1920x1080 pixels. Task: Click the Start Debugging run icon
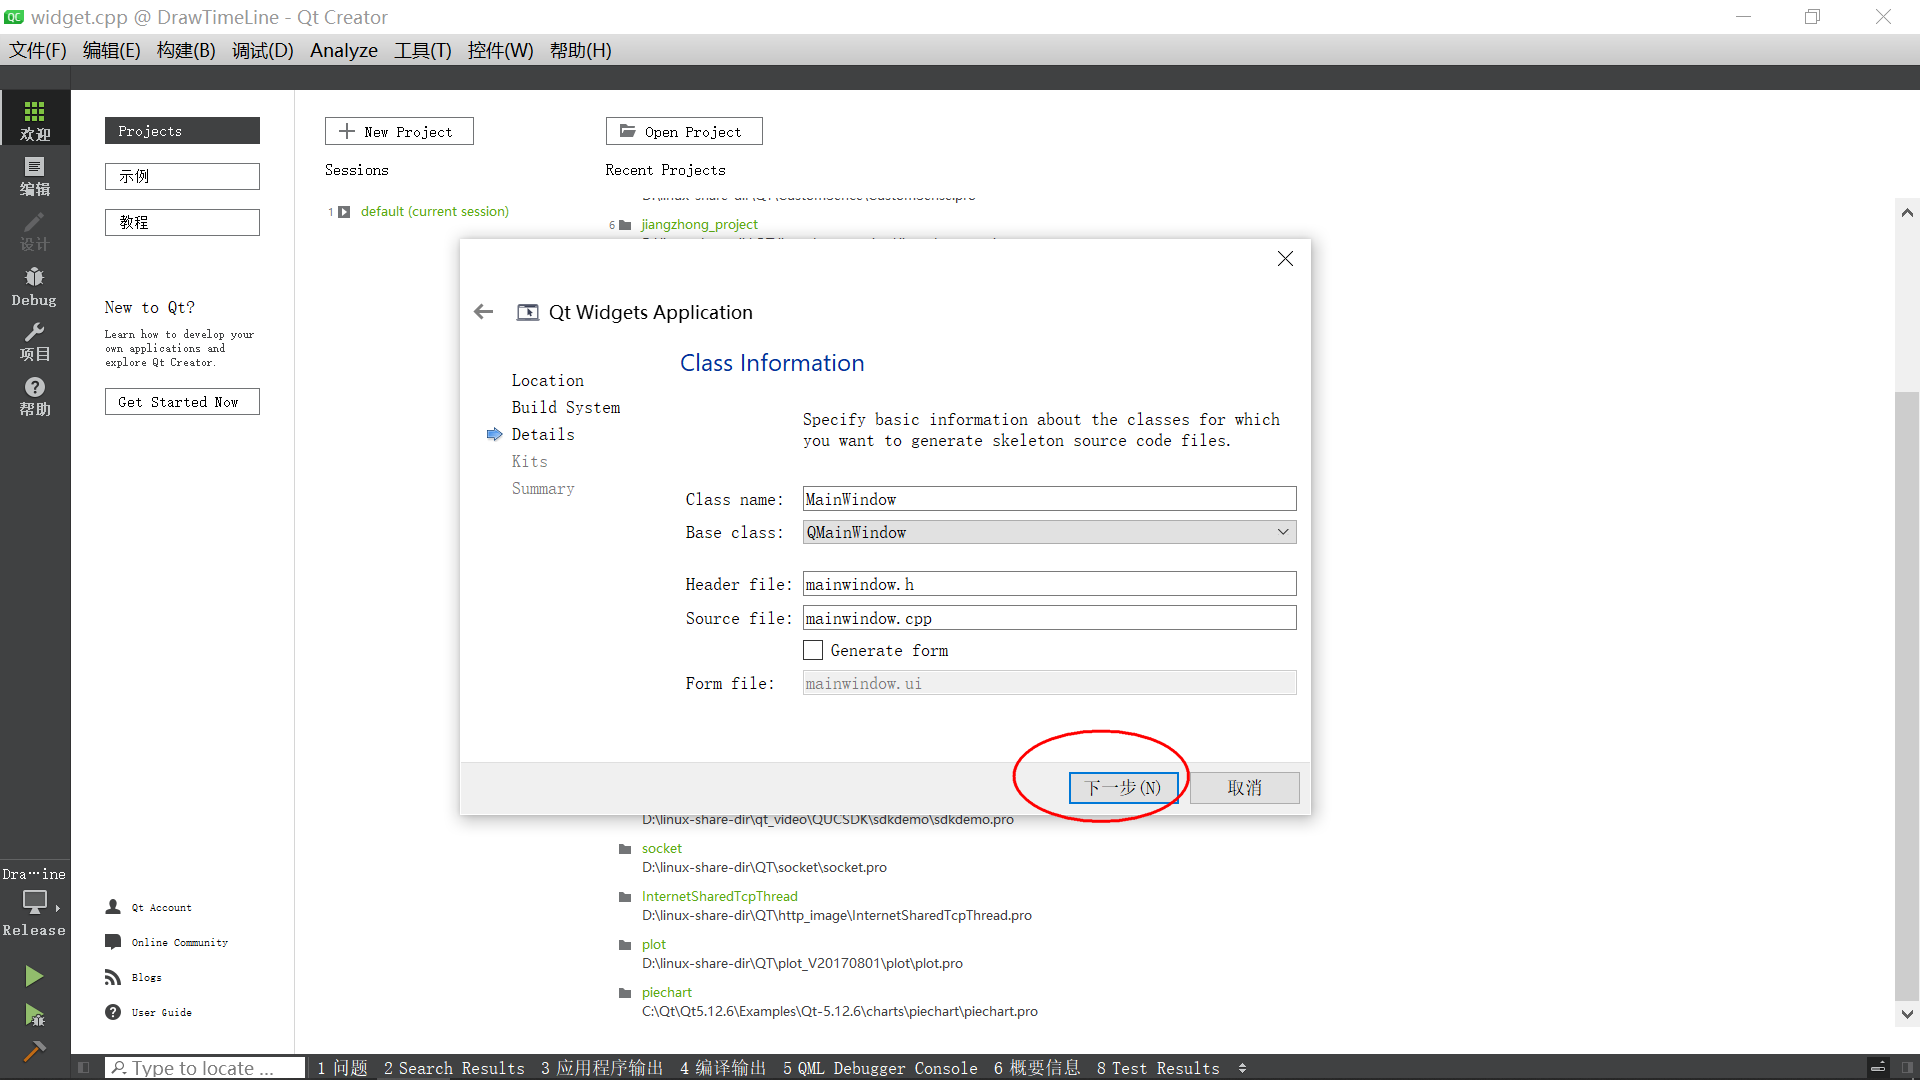(x=34, y=1015)
